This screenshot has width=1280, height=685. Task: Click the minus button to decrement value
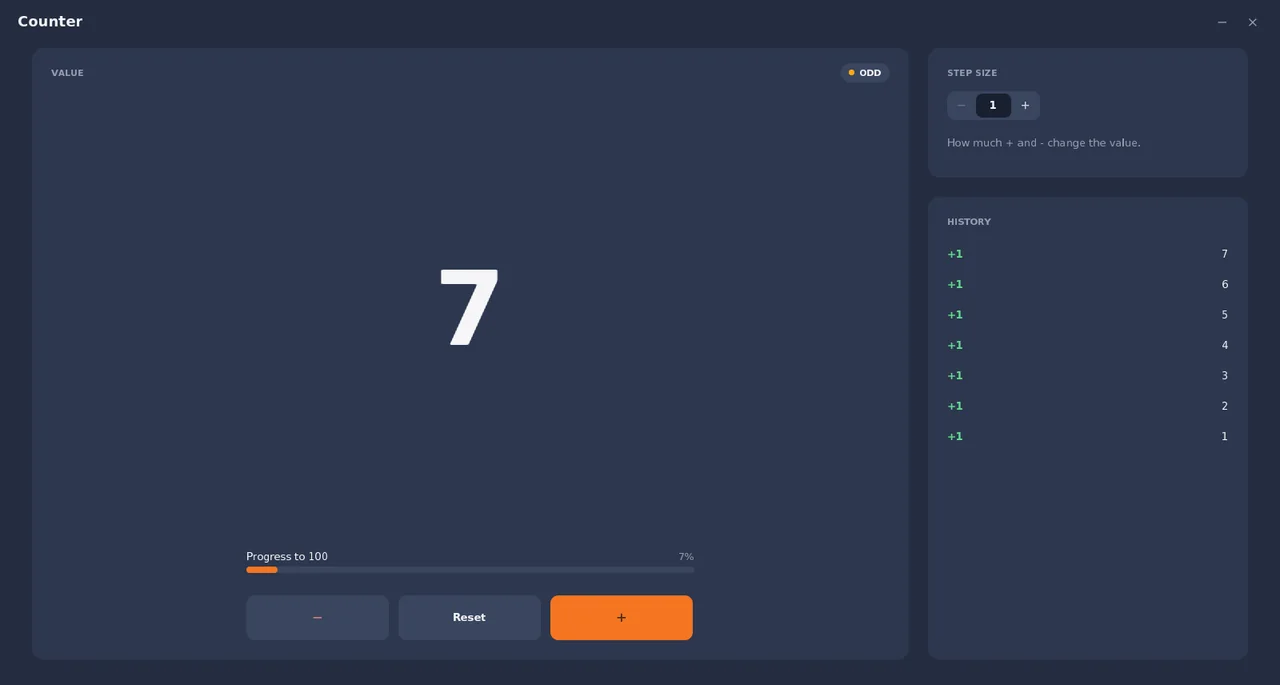click(x=317, y=618)
